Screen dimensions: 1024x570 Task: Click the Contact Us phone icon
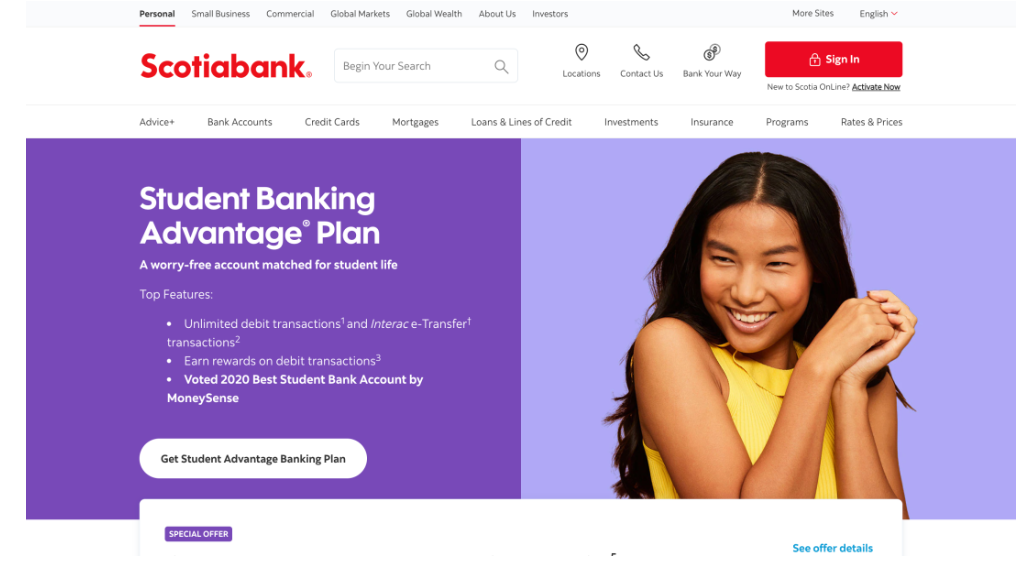(x=641, y=52)
